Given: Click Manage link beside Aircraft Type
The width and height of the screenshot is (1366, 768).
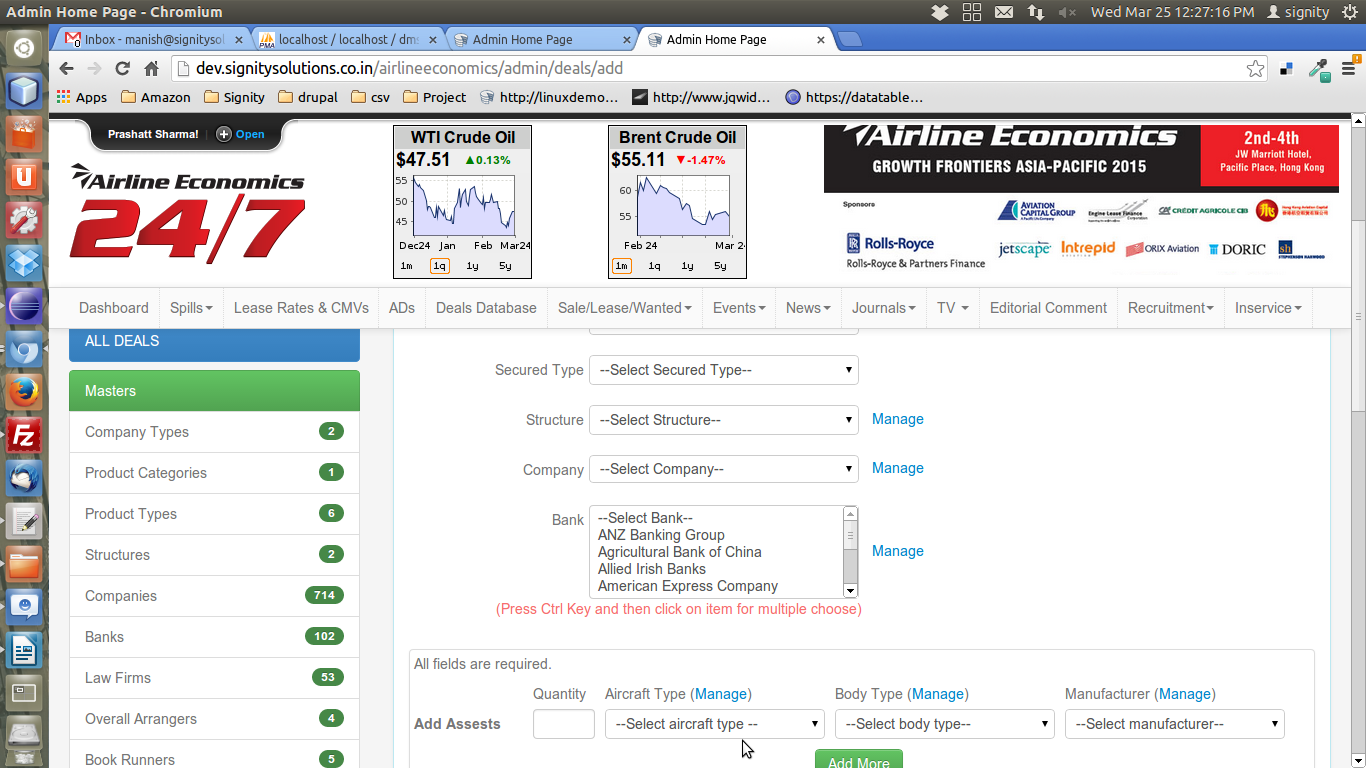Looking at the screenshot, I should click(x=721, y=694).
